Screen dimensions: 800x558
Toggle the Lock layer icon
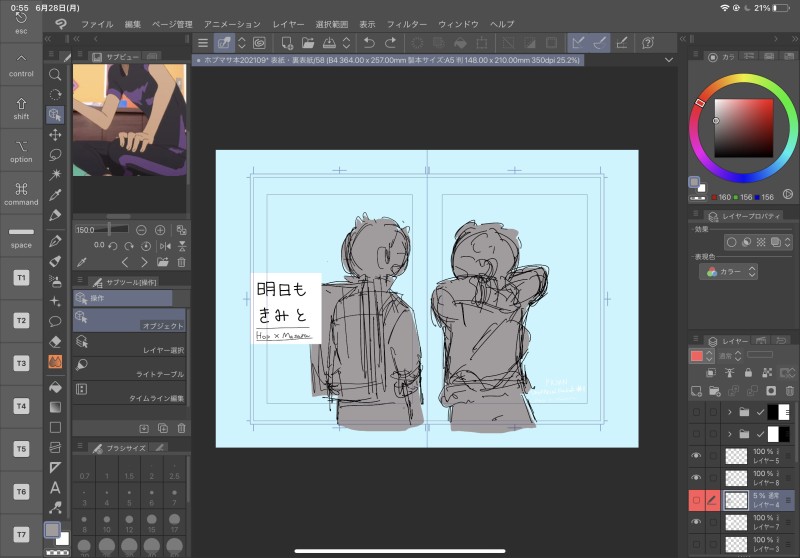(x=748, y=373)
